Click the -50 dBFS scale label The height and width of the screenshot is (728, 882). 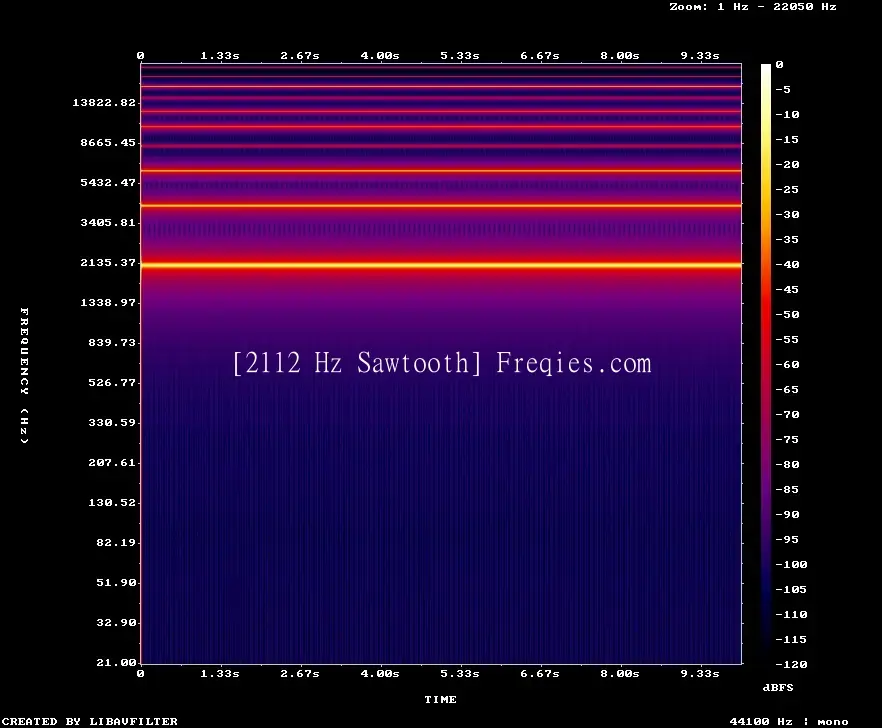pyautogui.click(x=787, y=314)
